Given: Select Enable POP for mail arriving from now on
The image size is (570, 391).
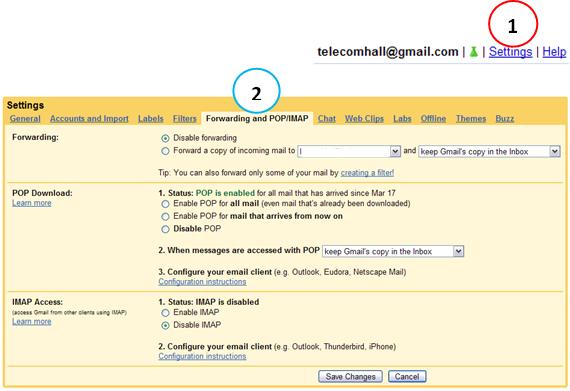Looking at the screenshot, I should (165, 217).
